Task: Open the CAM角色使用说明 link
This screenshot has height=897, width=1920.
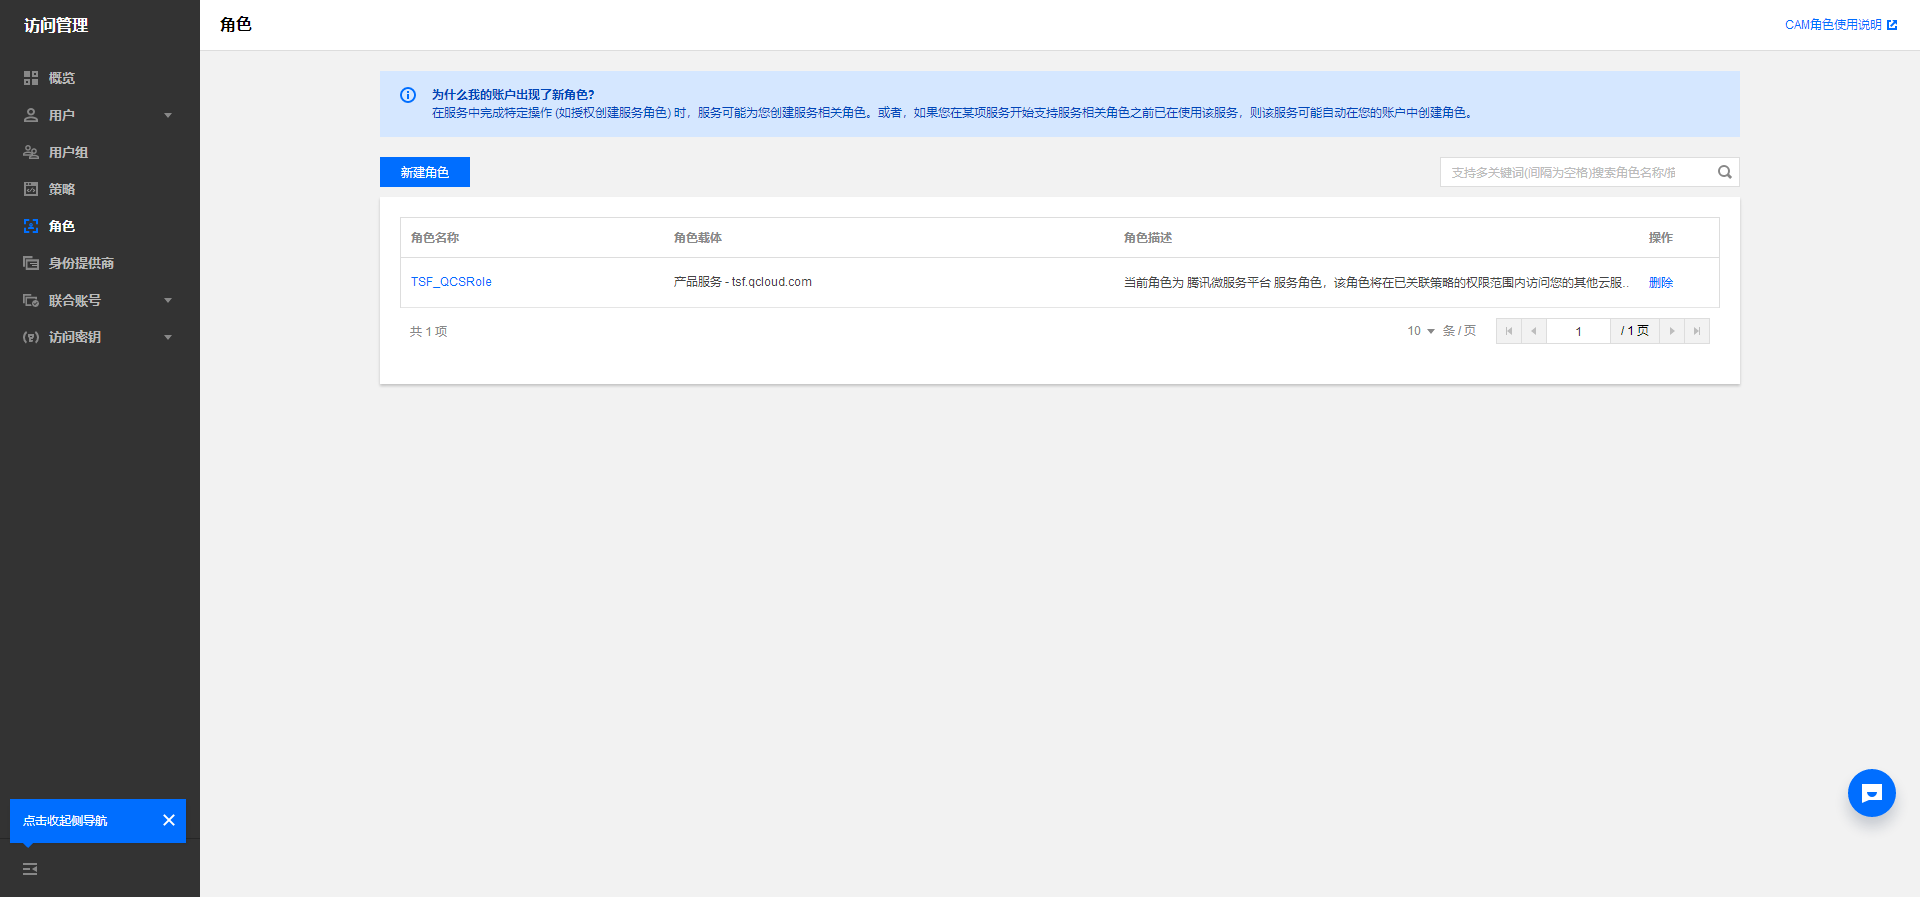Action: [x=1833, y=25]
